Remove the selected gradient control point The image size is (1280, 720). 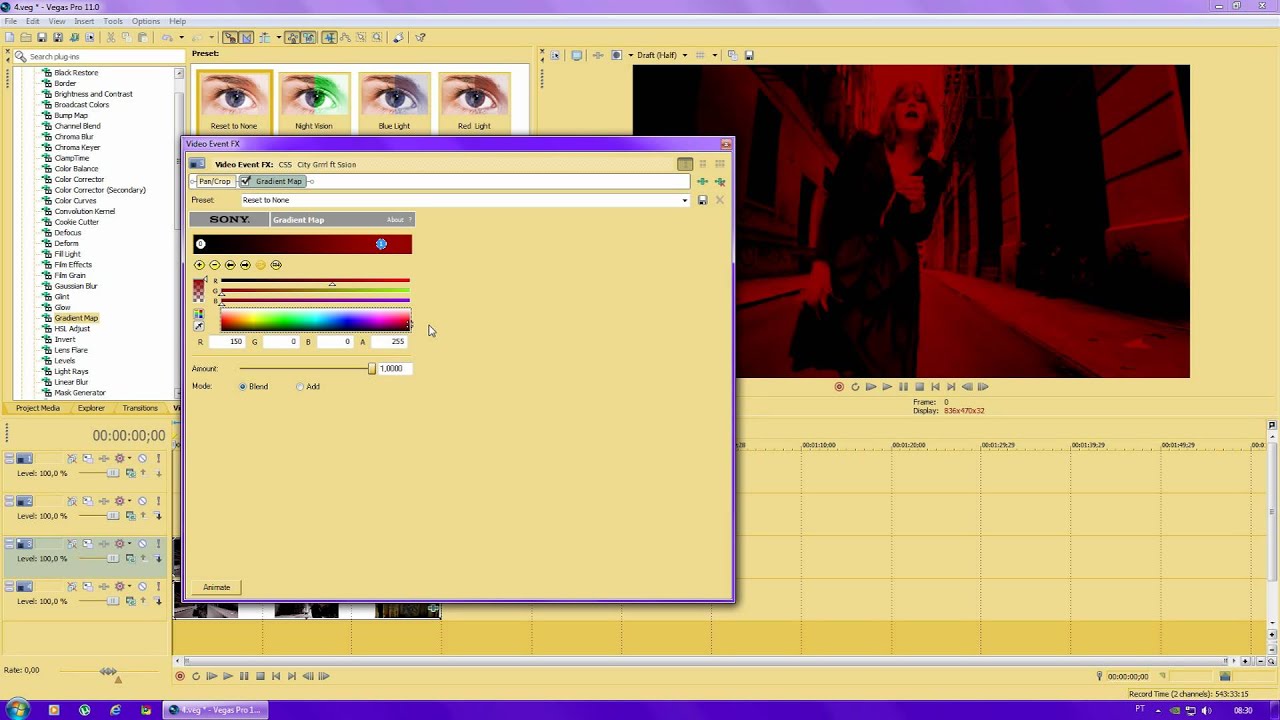point(214,265)
